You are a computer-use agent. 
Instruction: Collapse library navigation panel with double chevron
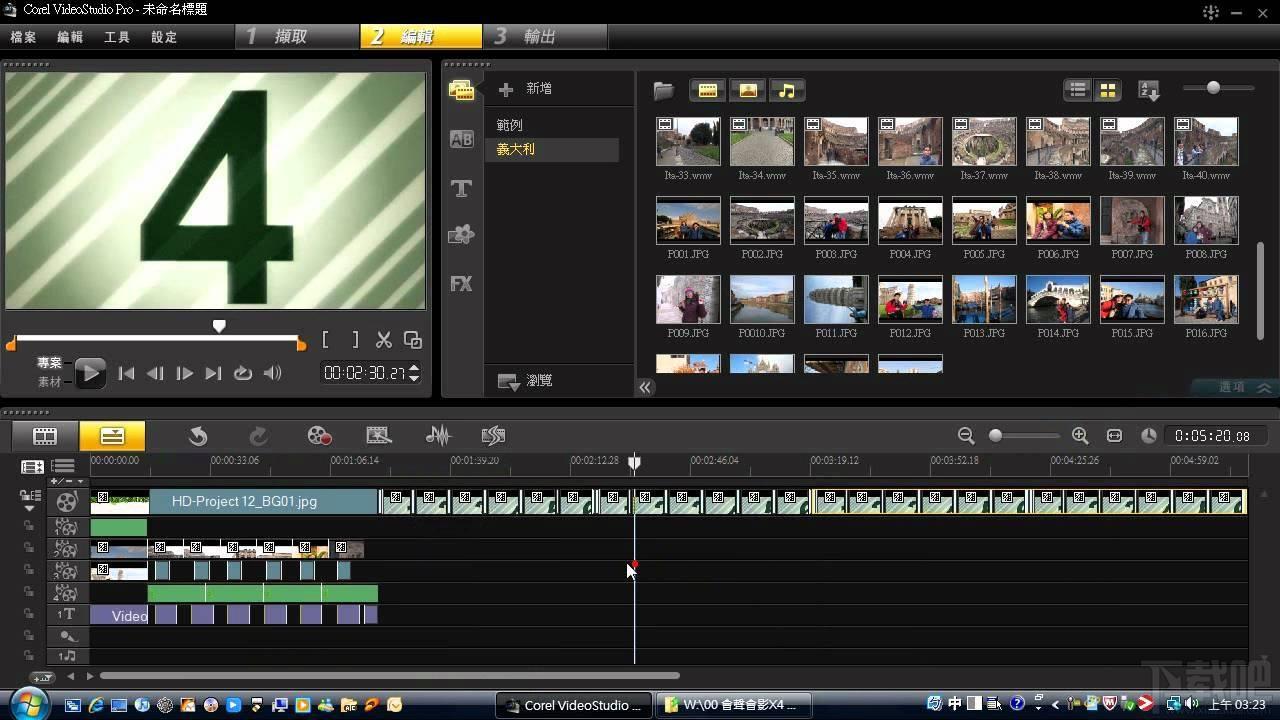click(x=646, y=387)
